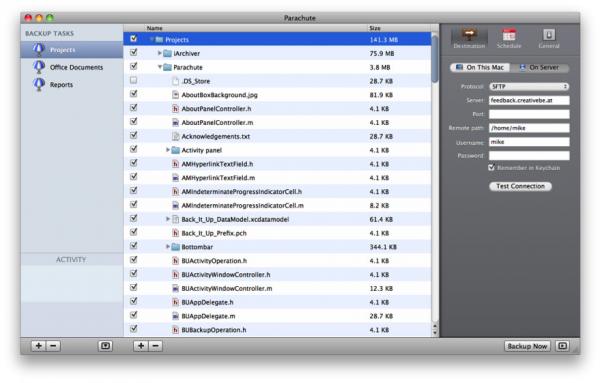
Task: Click the Parachute folder icon
Action: click(x=167, y=67)
